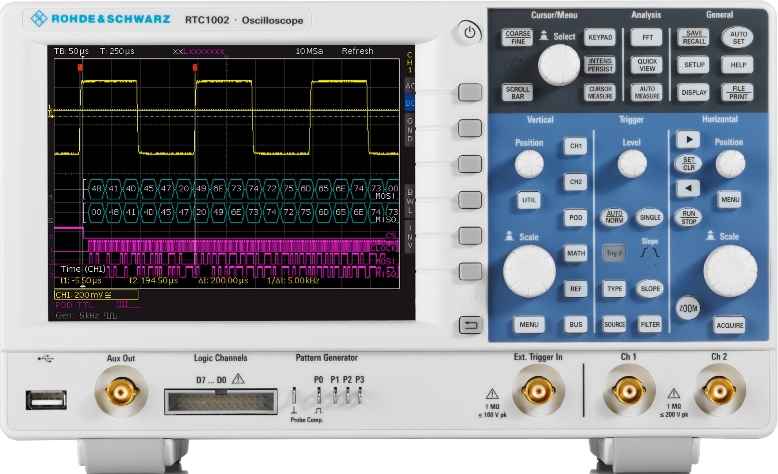
Task: Tap the CH1 200 mV label on screen
Action: pos(82,295)
